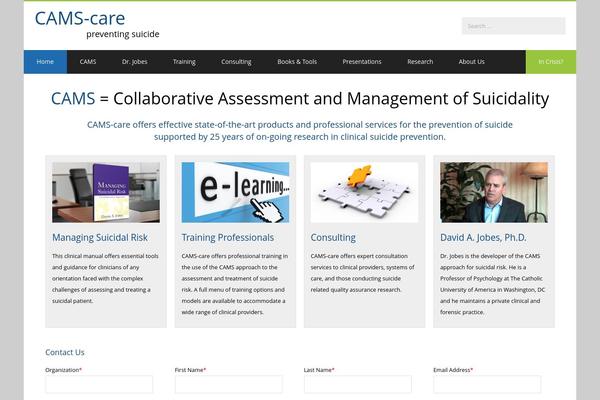This screenshot has width=600, height=400.
Task: Click the Contact Us heading
Action: tap(65, 352)
